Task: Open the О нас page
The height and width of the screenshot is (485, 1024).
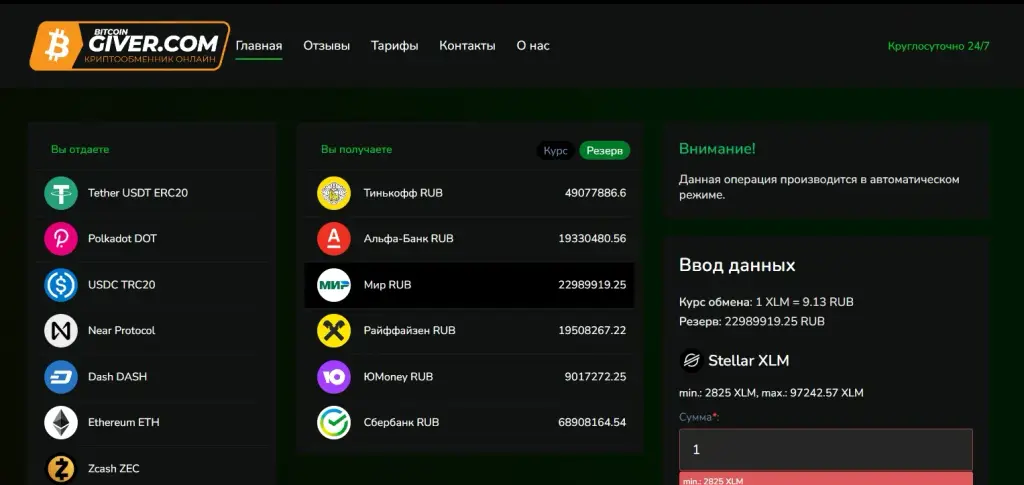Action: [x=533, y=46]
